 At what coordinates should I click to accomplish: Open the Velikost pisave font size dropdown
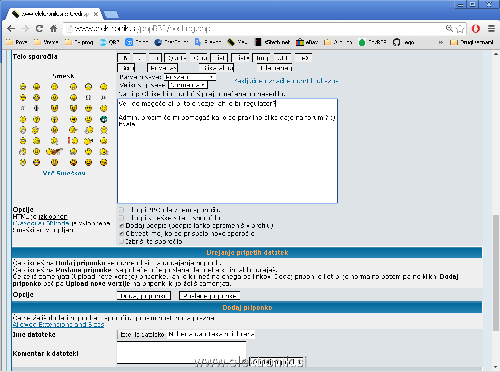click(x=188, y=85)
